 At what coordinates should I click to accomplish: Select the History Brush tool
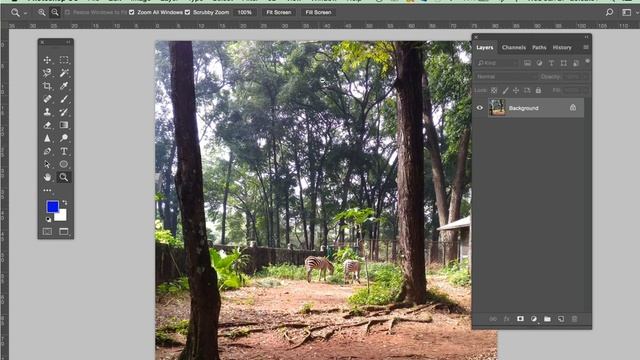(64, 112)
